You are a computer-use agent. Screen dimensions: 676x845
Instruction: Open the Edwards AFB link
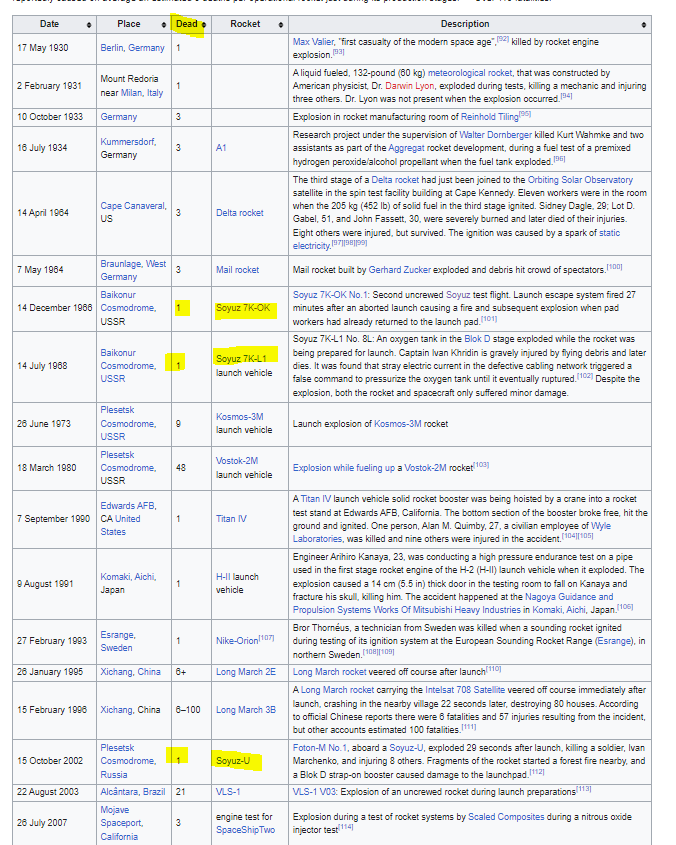[128, 505]
